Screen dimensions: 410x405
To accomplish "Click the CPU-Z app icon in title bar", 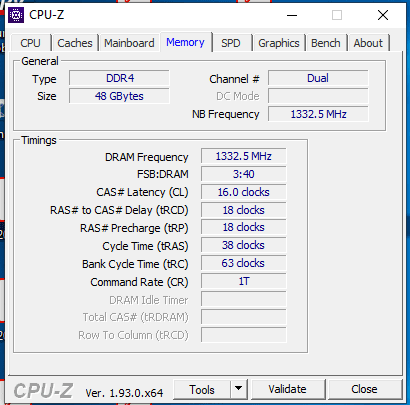I will pos(16,15).
